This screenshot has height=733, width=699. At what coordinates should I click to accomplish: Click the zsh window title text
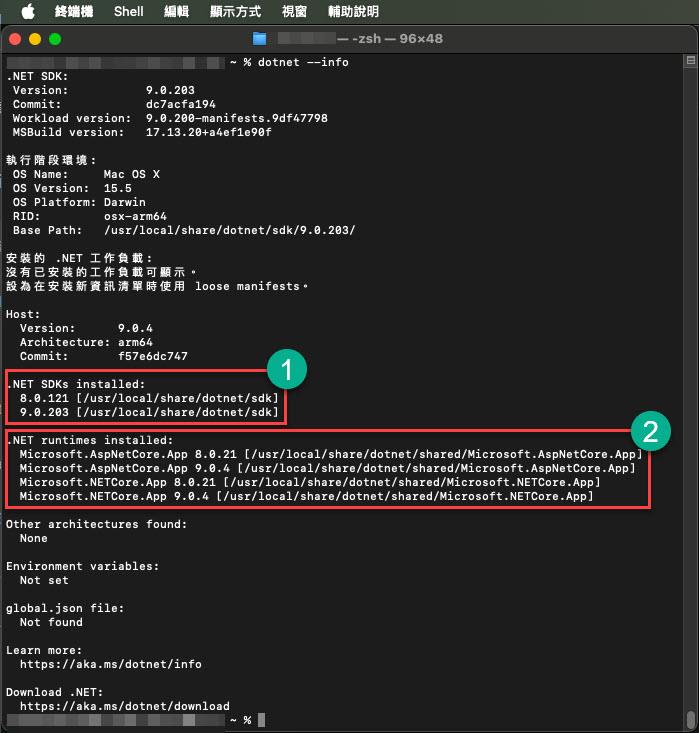[x=391, y=39]
